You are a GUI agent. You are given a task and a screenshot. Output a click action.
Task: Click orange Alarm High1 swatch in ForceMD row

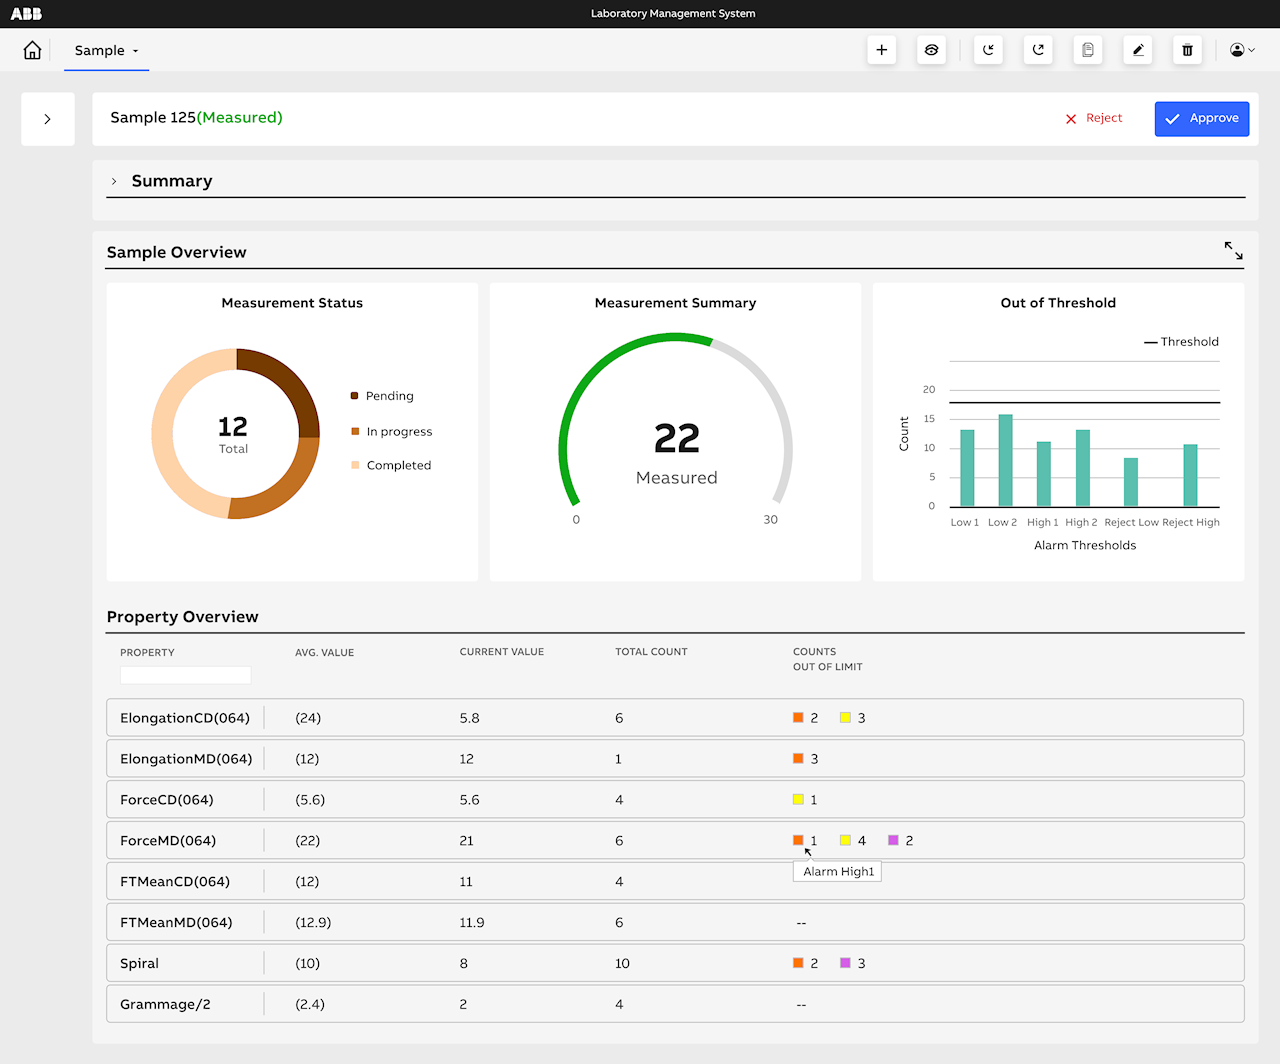pyautogui.click(x=798, y=840)
